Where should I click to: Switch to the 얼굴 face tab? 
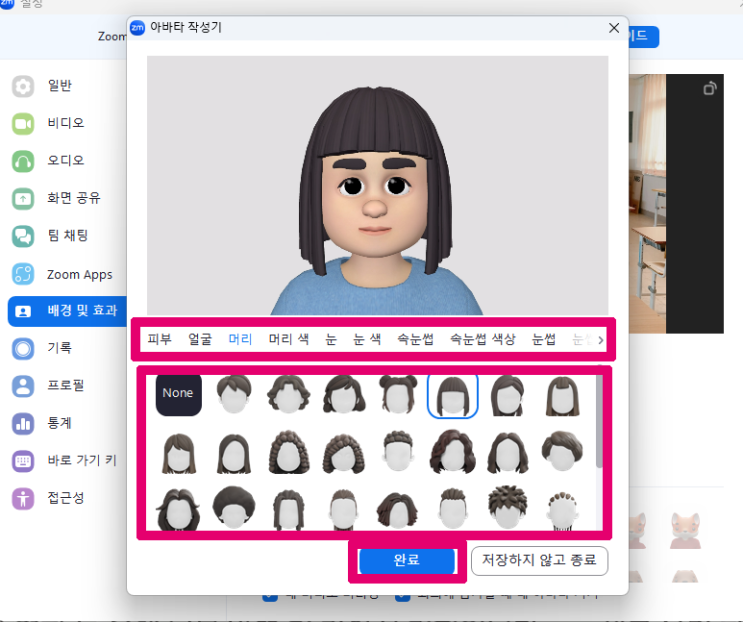click(x=200, y=339)
